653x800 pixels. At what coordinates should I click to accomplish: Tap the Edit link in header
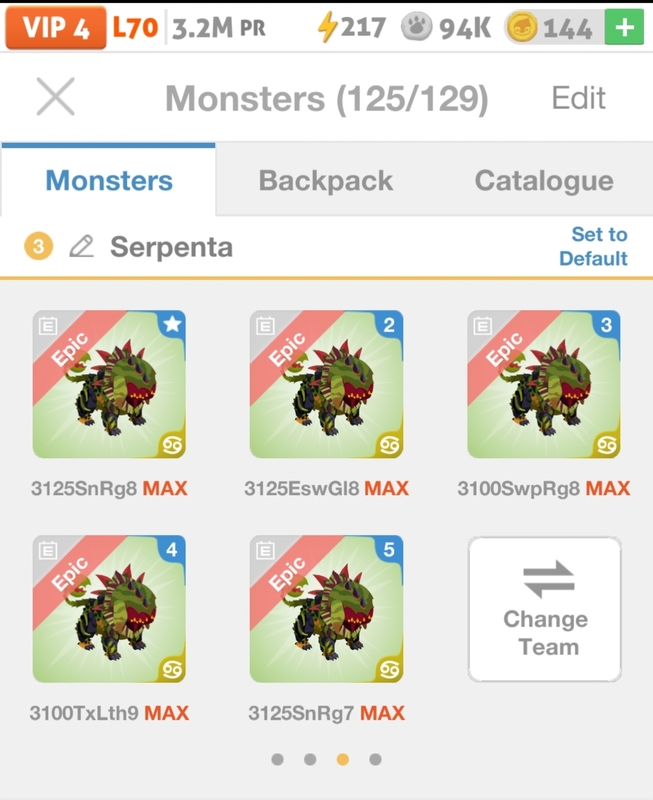click(579, 97)
